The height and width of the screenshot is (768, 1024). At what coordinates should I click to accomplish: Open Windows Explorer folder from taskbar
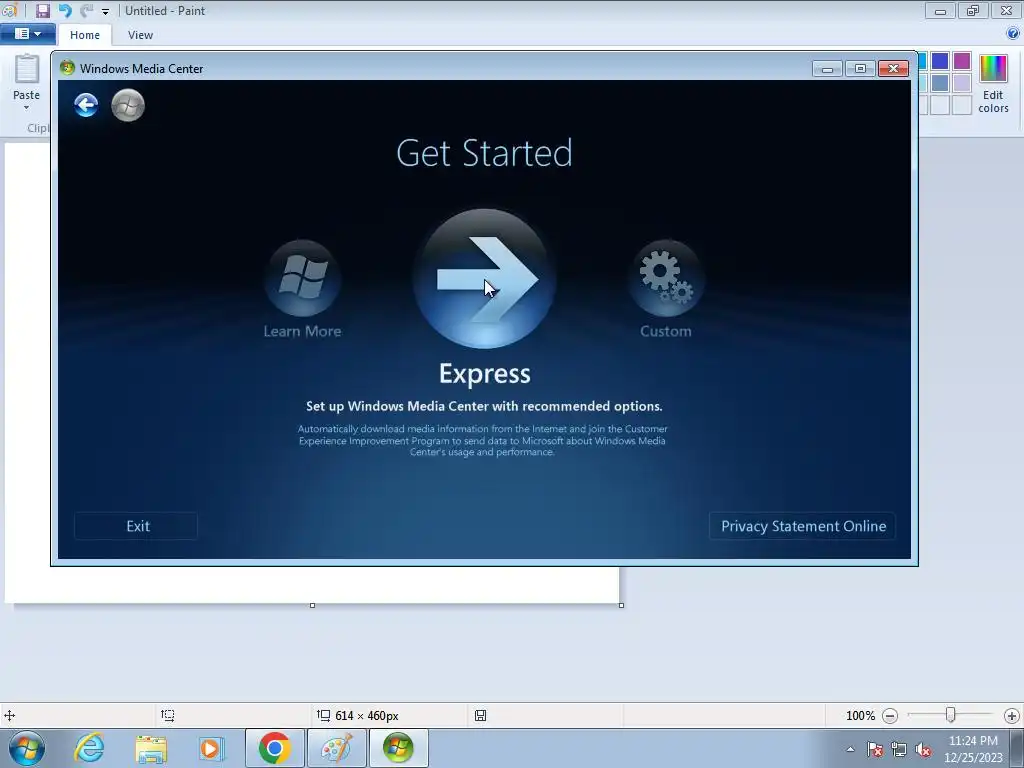click(151, 748)
